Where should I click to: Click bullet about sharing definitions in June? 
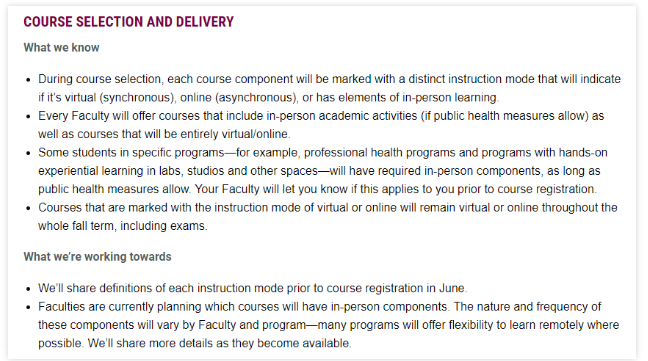(x=253, y=288)
